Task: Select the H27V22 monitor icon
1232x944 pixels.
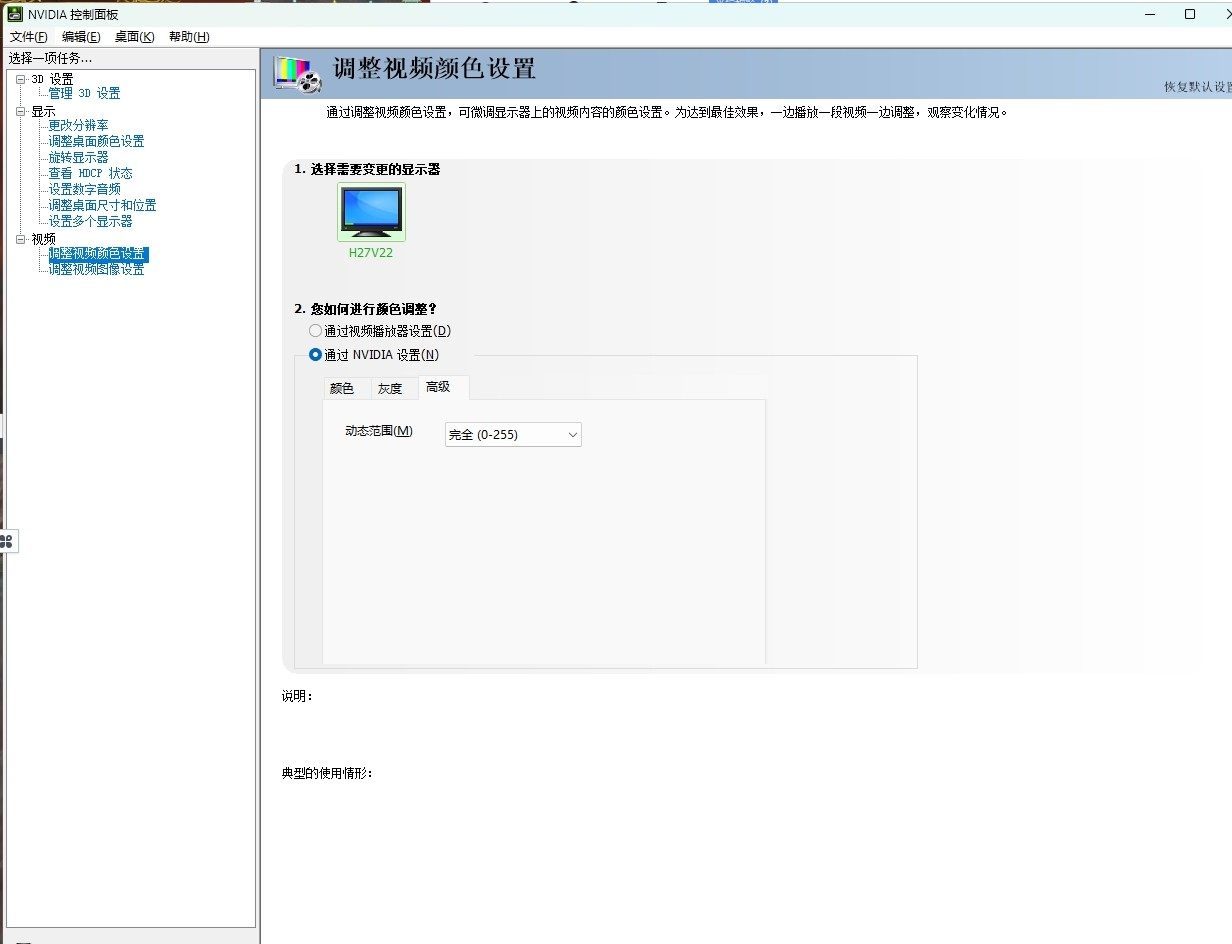Action: [x=371, y=212]
